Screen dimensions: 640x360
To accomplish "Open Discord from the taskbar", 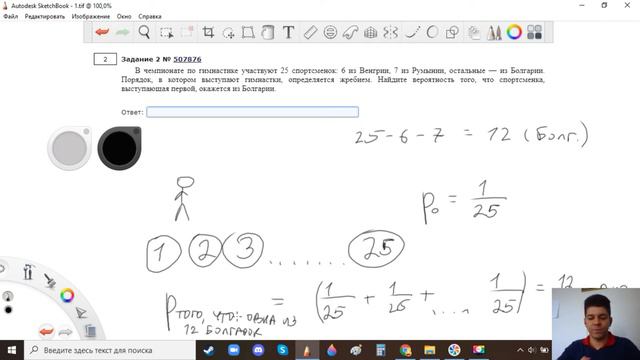I will point(258,350).
